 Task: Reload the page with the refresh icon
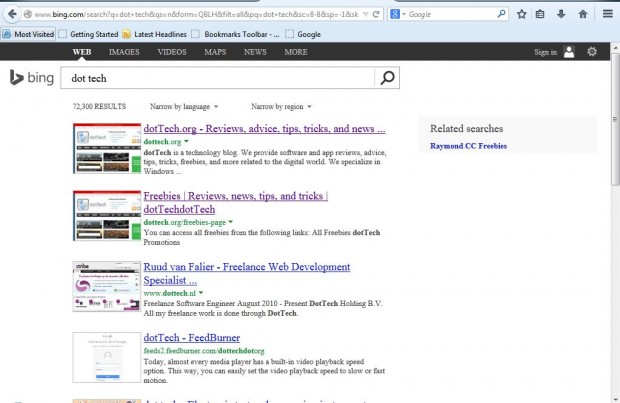(x=376, y=14)
